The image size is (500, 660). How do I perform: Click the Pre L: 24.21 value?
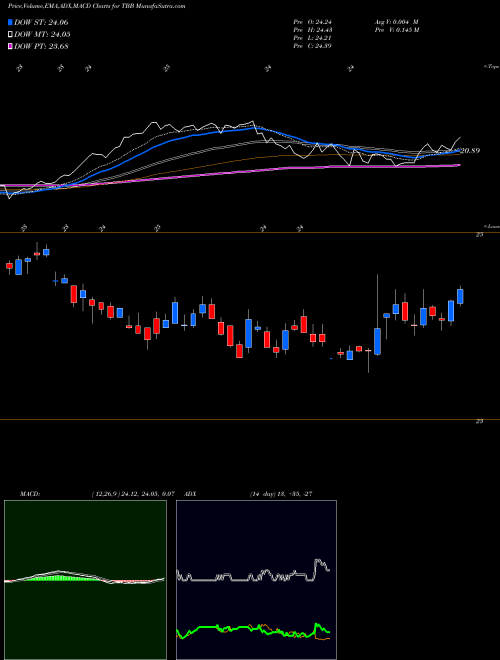point(314,38)
